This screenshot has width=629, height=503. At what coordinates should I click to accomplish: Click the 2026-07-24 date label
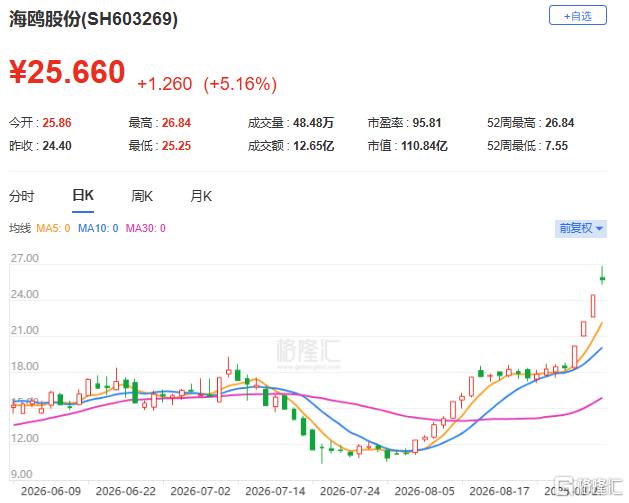[x=350, y=491]
